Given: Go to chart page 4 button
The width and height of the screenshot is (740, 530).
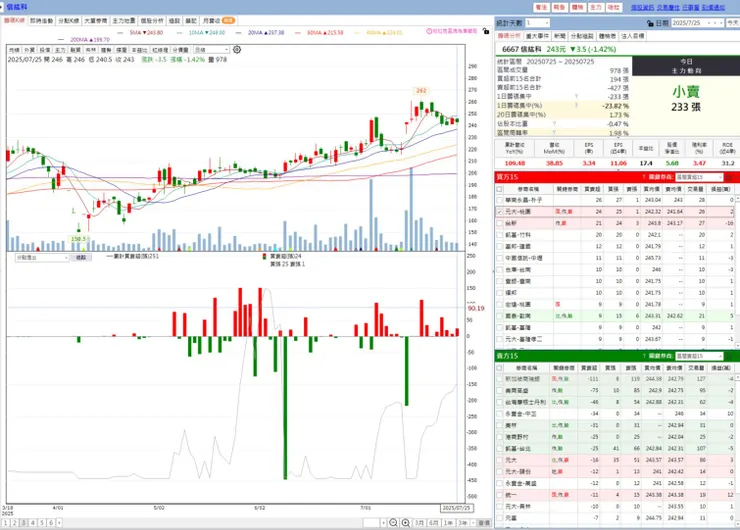Looking at the screenshot, I should (x=33, y=522).
